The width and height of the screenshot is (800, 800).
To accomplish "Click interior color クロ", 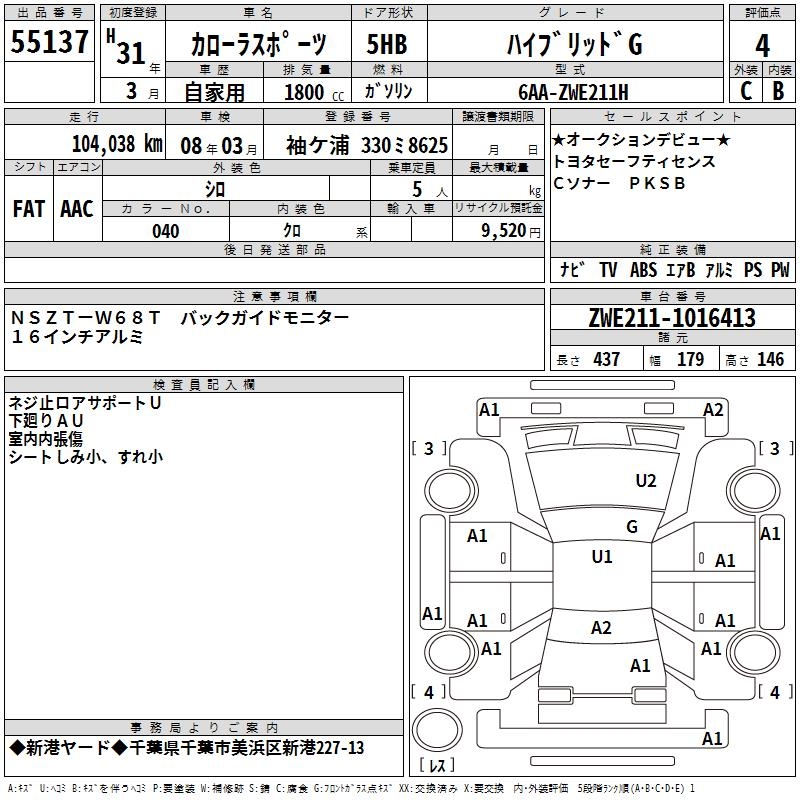I will point(292,231).
